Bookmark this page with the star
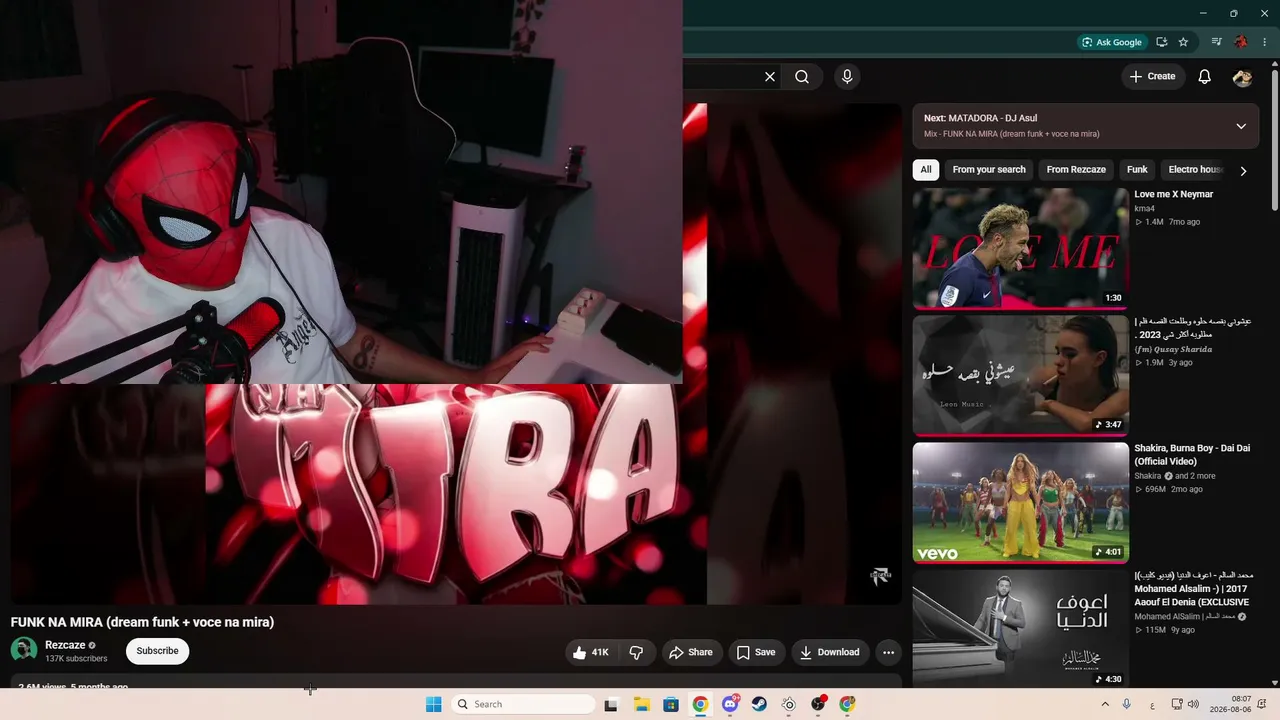Image resolution: width=1280 pixels, height=720 pixels. point(1184,42)
